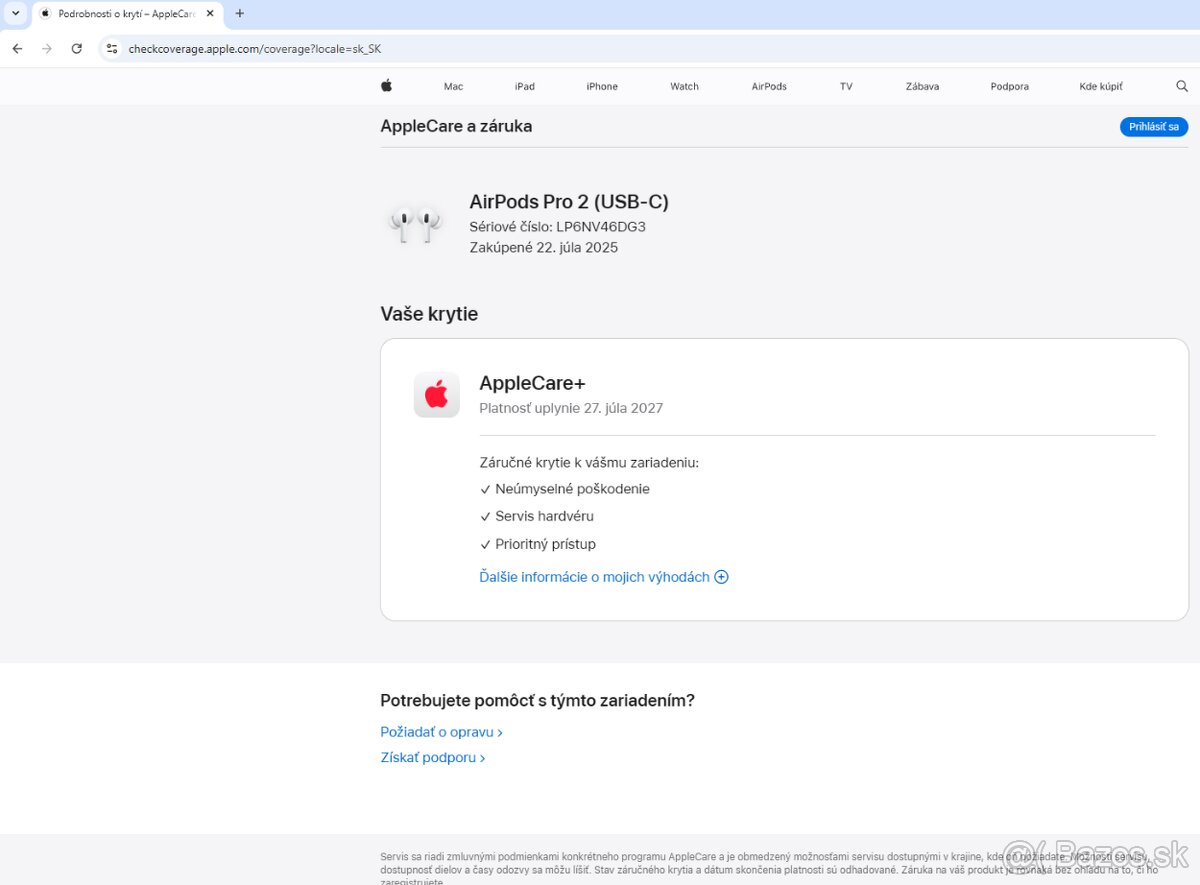Screen dimensions: 1200x885
Task: Click the browser forward arrow
Action: 47,48
